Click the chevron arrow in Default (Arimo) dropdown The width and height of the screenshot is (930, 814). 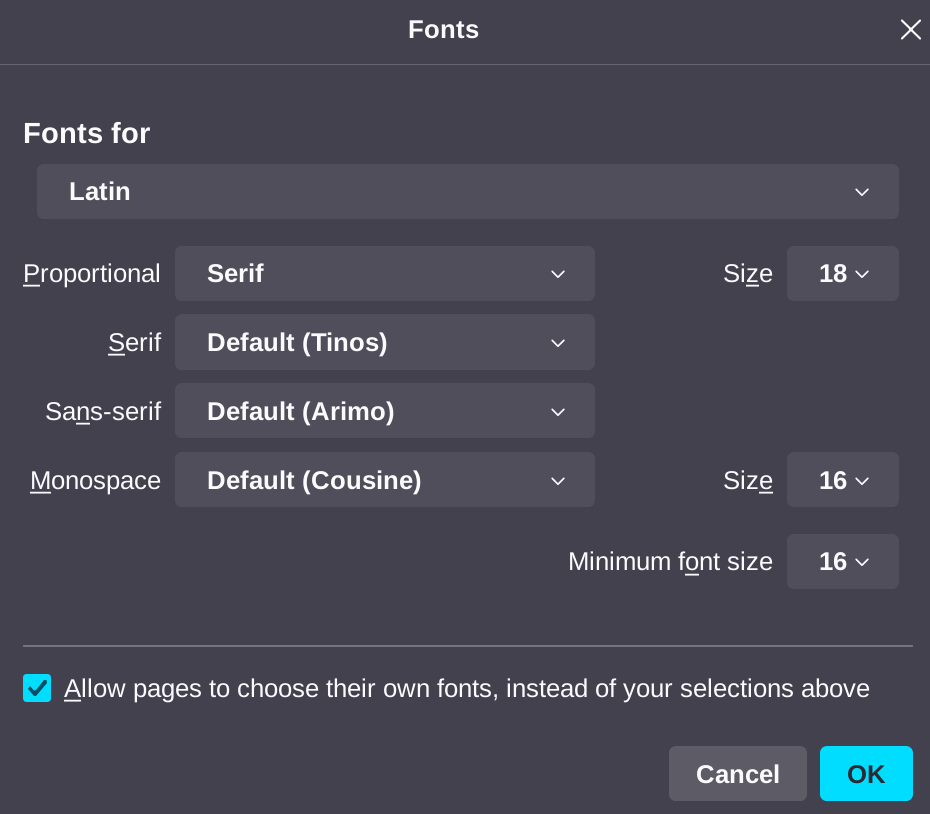558,412
